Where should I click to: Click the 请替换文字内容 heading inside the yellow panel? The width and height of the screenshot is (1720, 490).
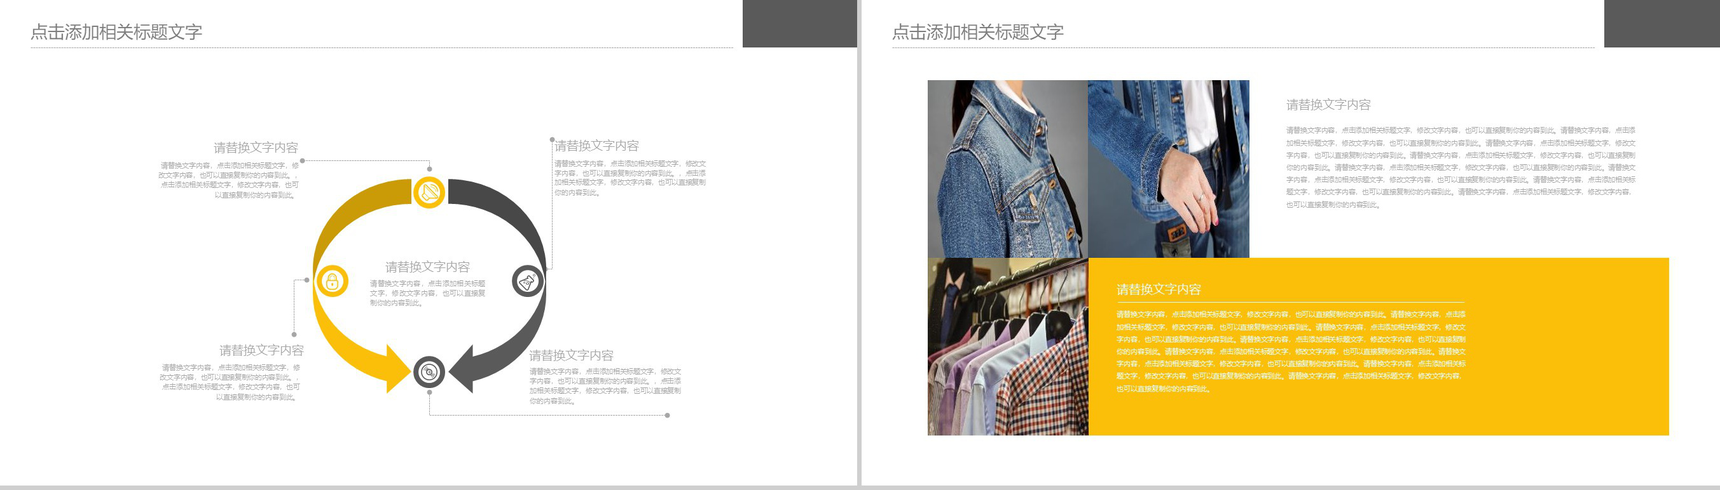[1159, 289]
